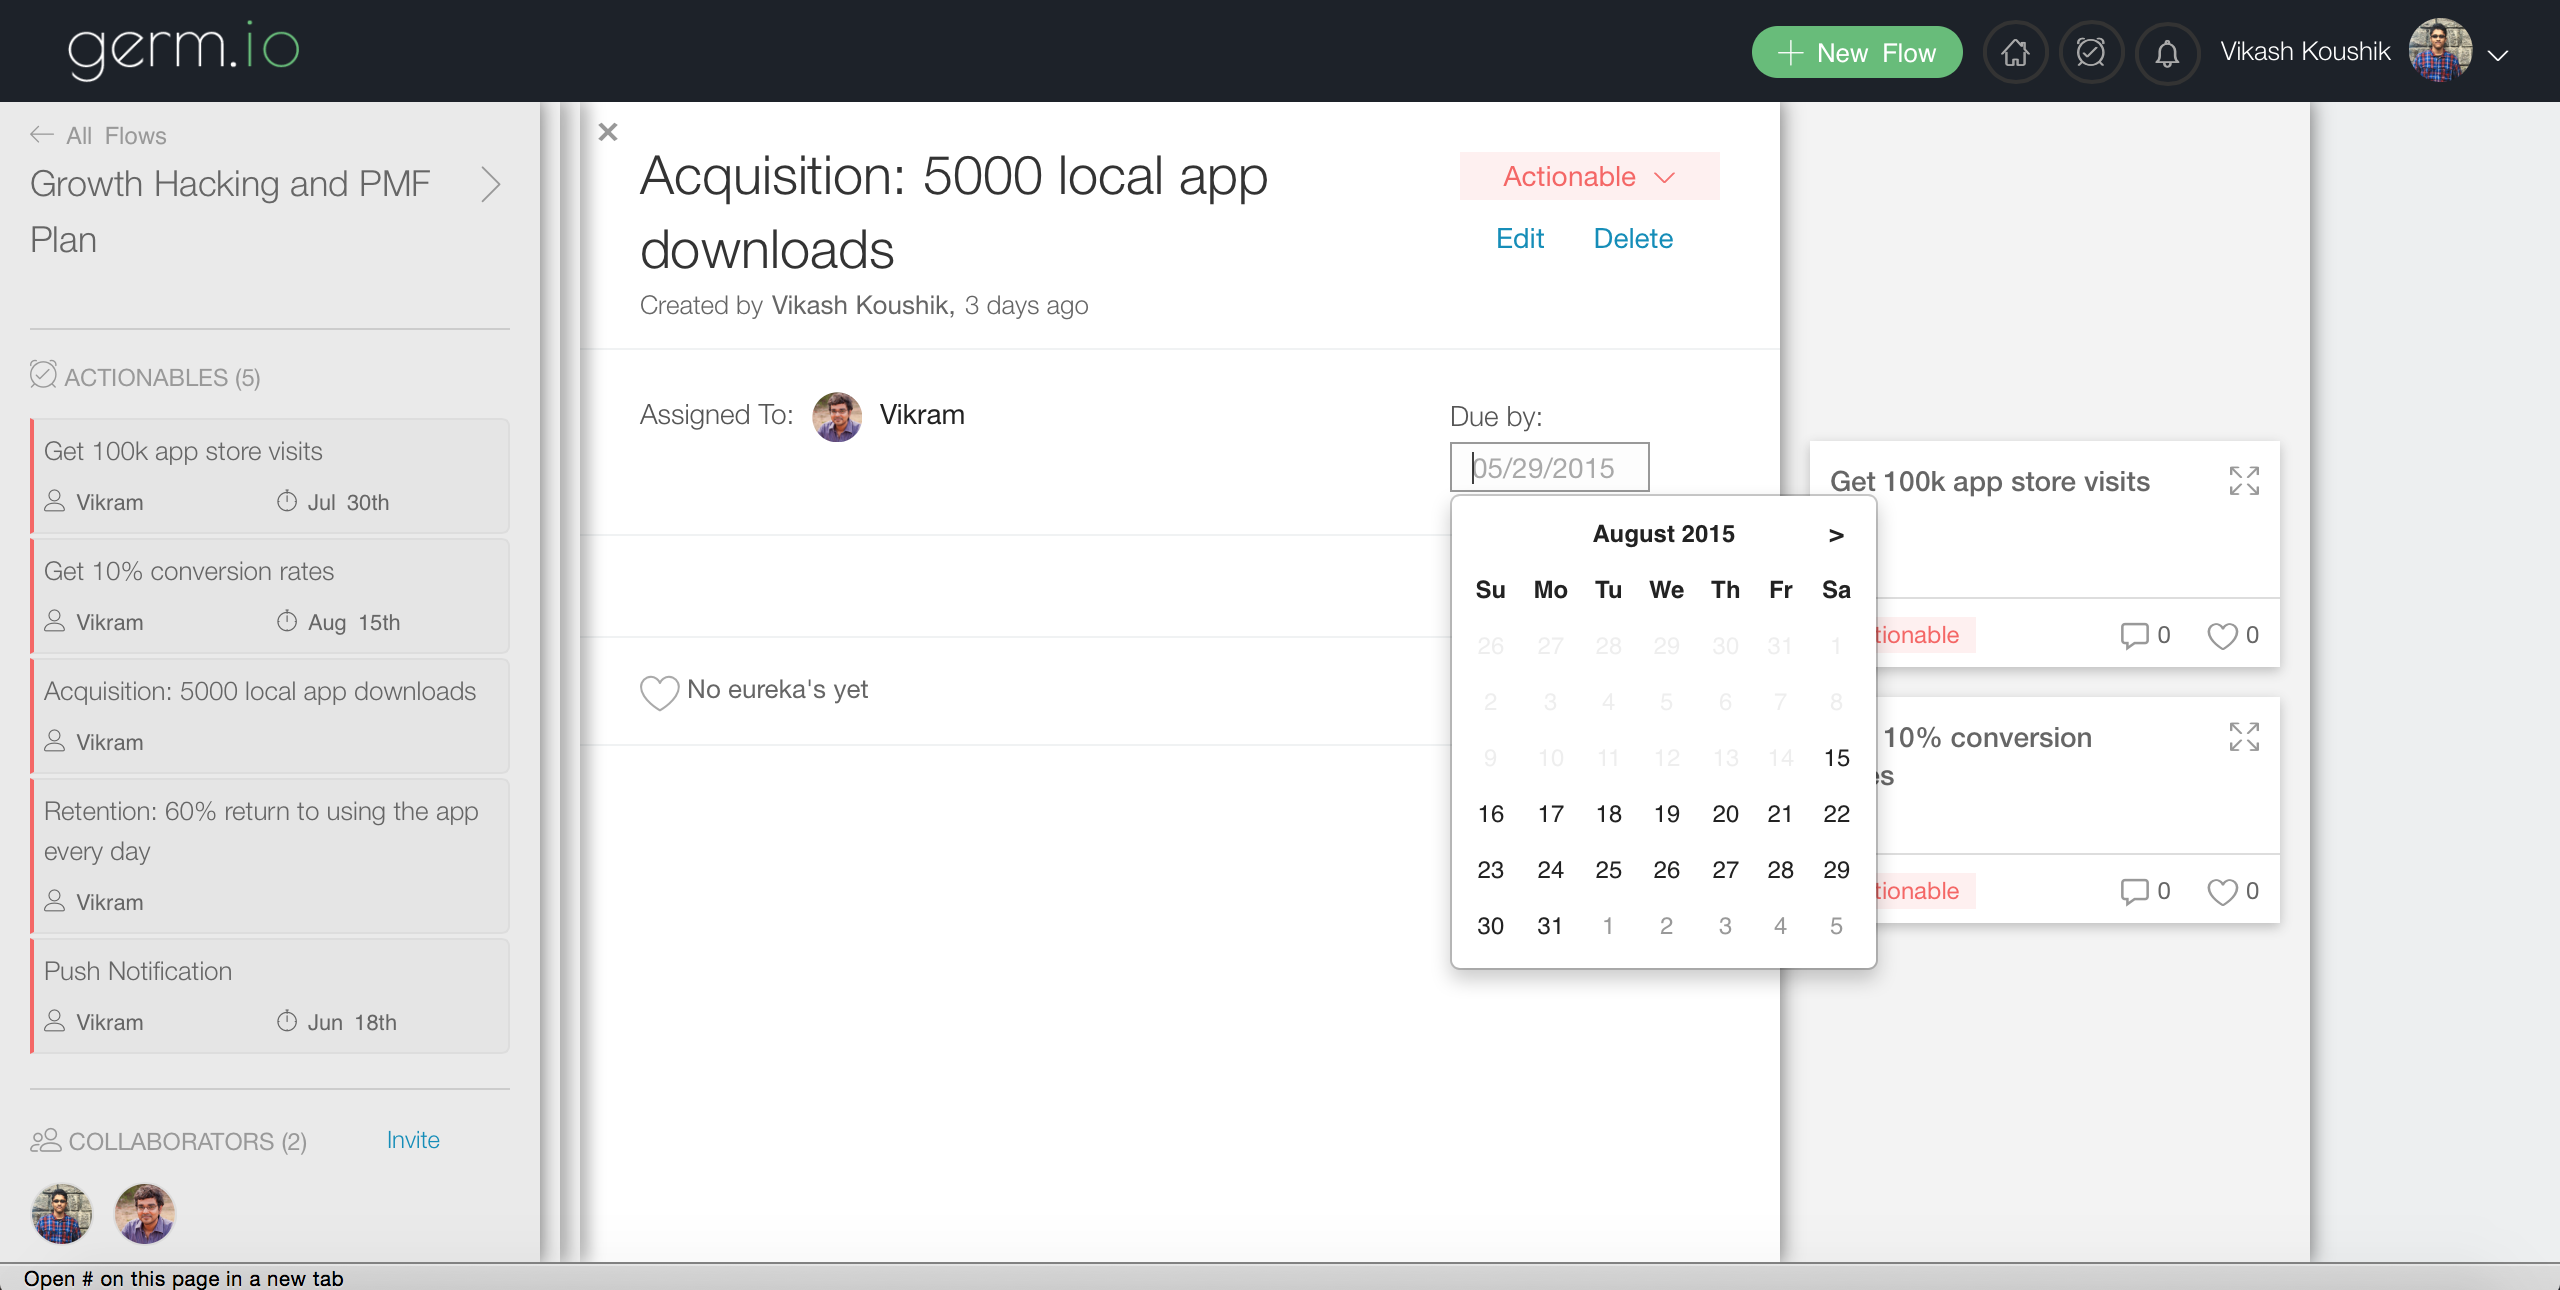Click heart icon on 10% conversion card
The image size is (2560, 1290).
pos(2221,891)
